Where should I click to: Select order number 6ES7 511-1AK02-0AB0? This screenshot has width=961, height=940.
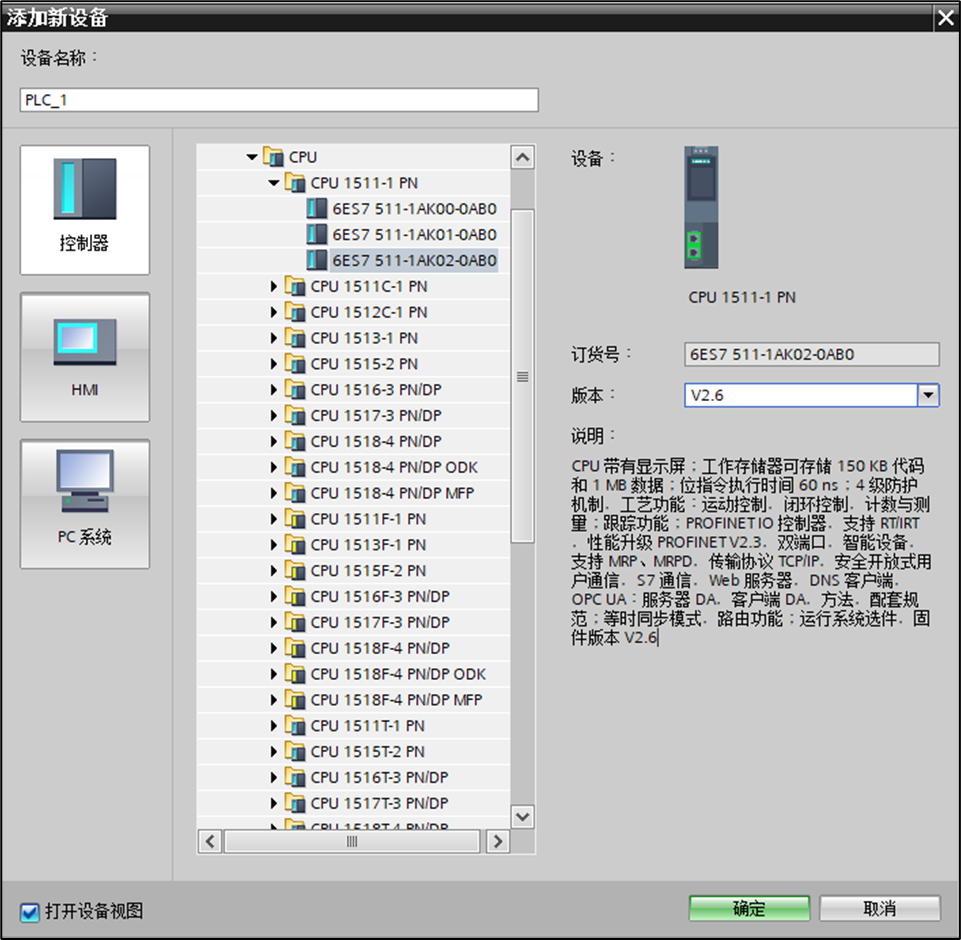click(x=414, y=260)
